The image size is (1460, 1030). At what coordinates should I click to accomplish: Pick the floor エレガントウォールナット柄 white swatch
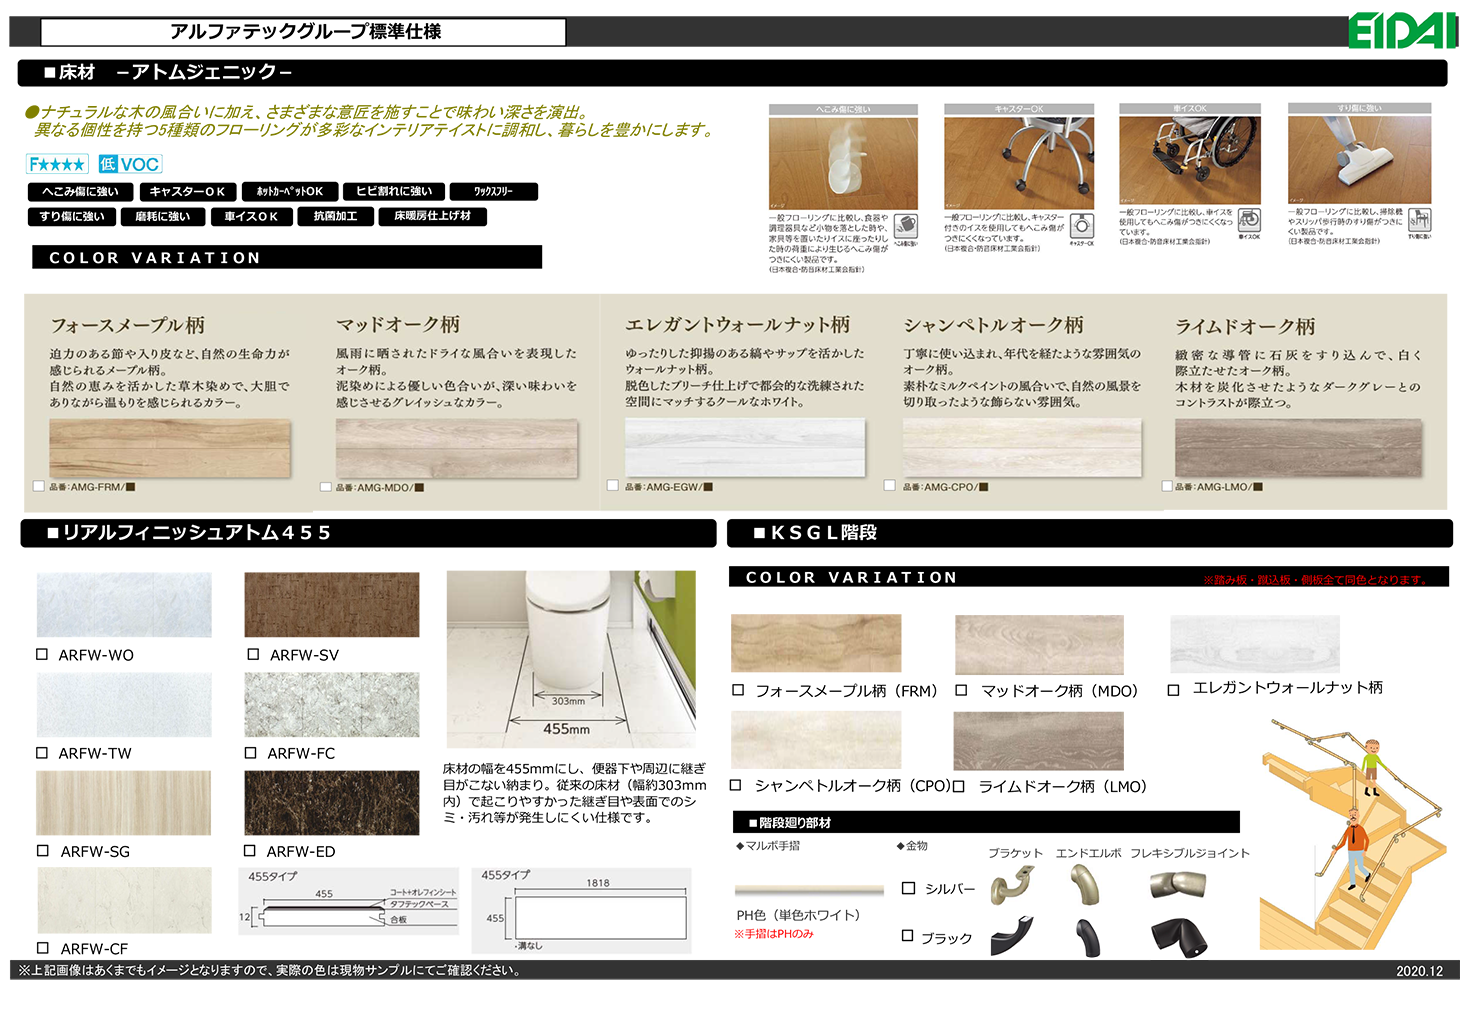click(x=745, y=447)
